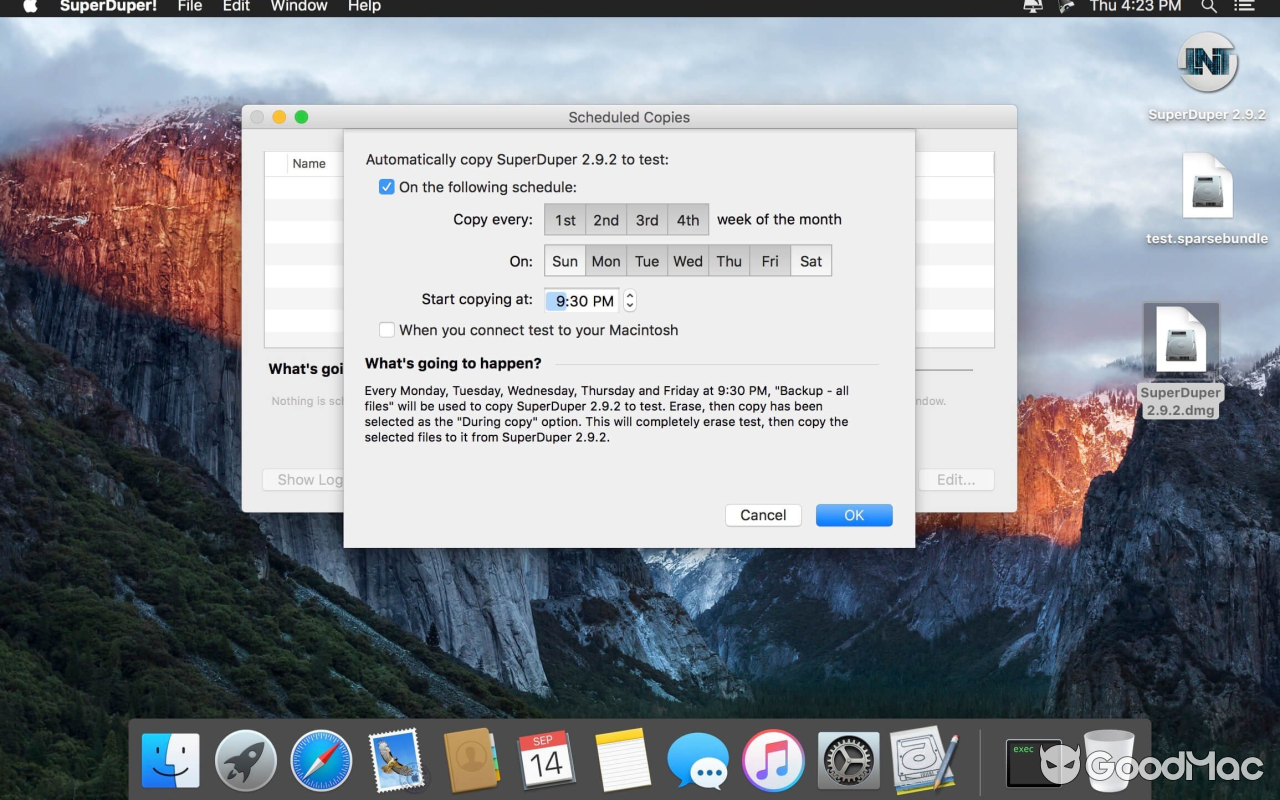
Task: Open Spotlight search in the menu bar
Action: point(1209,7)
